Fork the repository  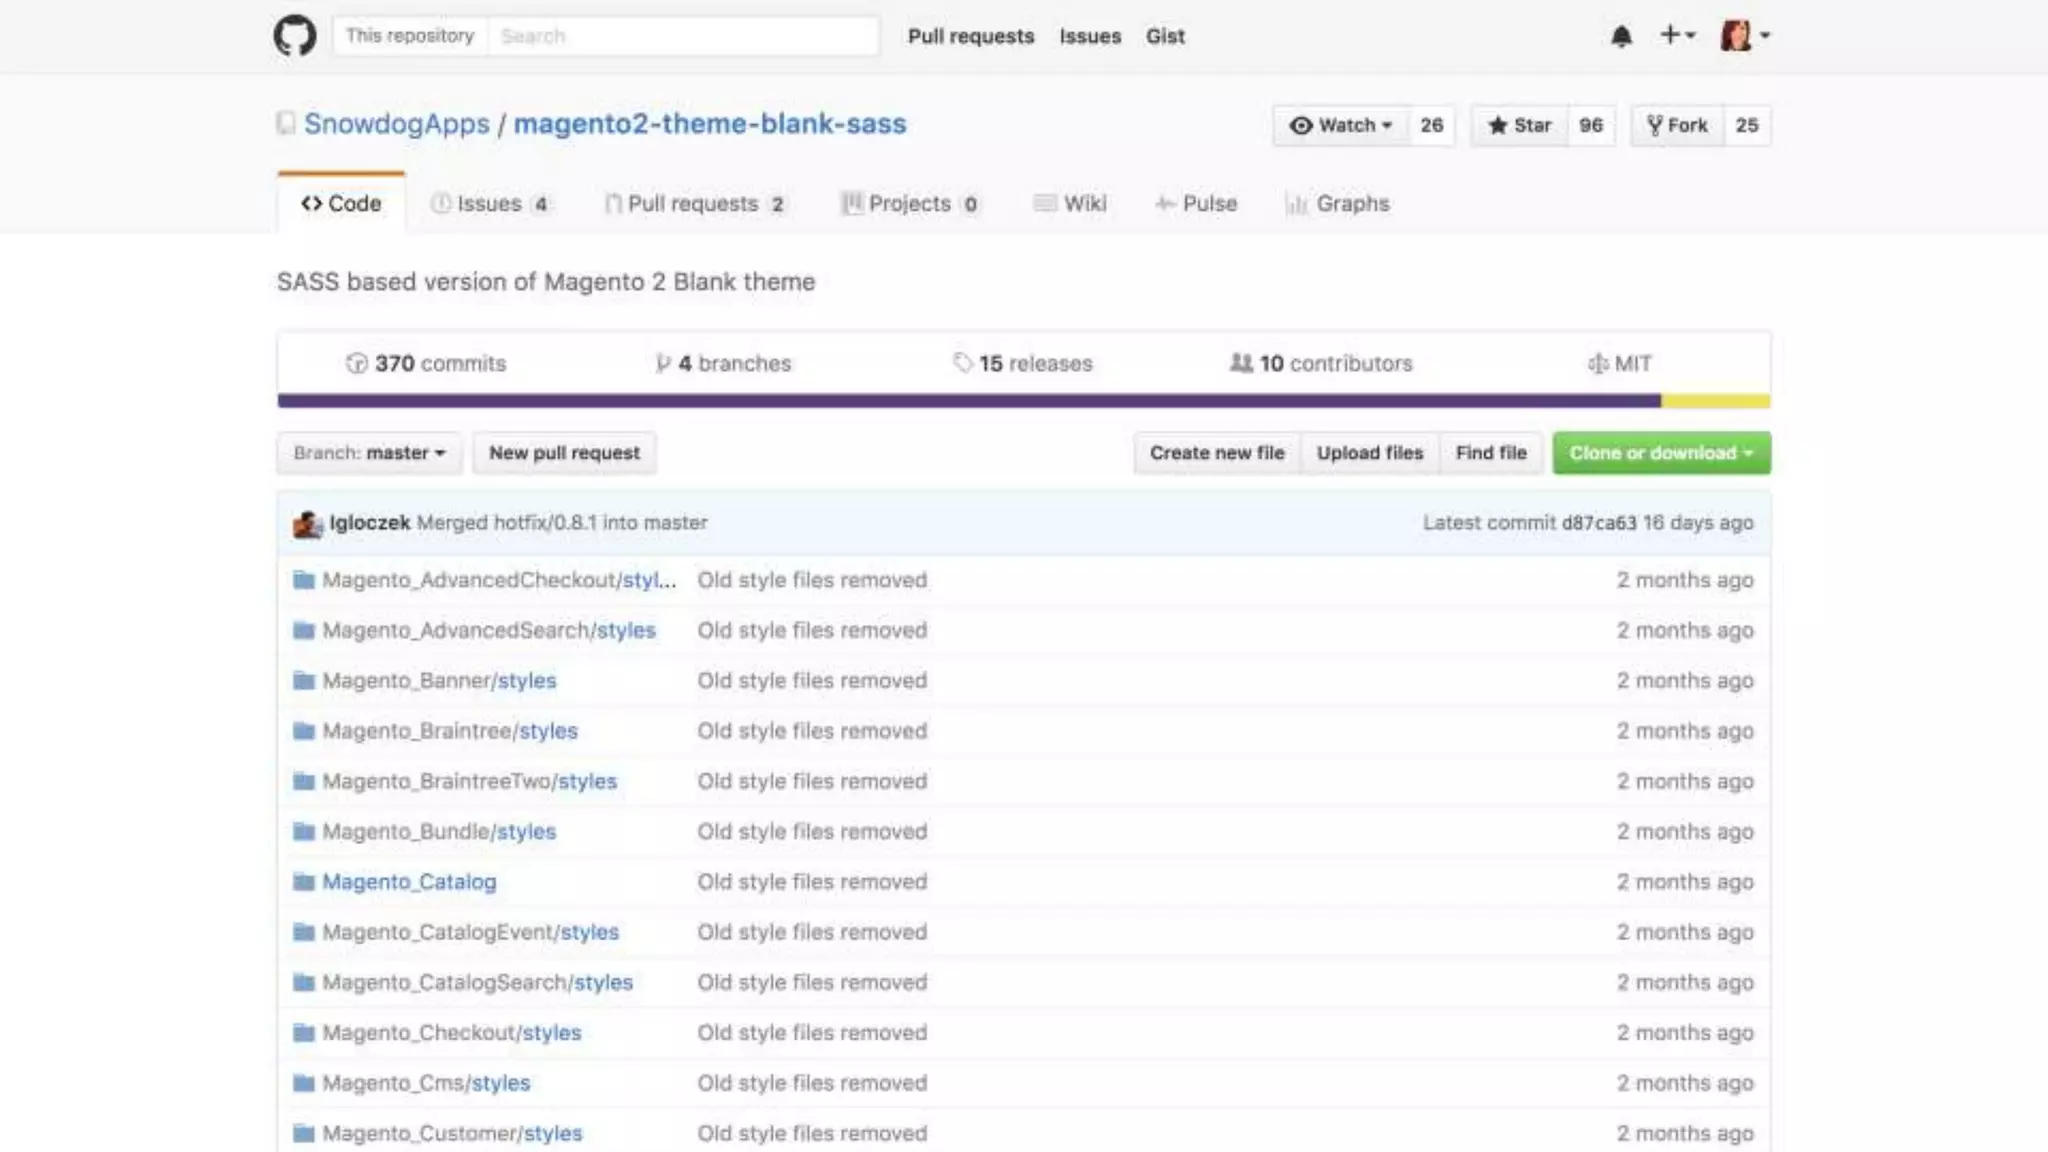pyautogui.click(x=1677, y=125)
